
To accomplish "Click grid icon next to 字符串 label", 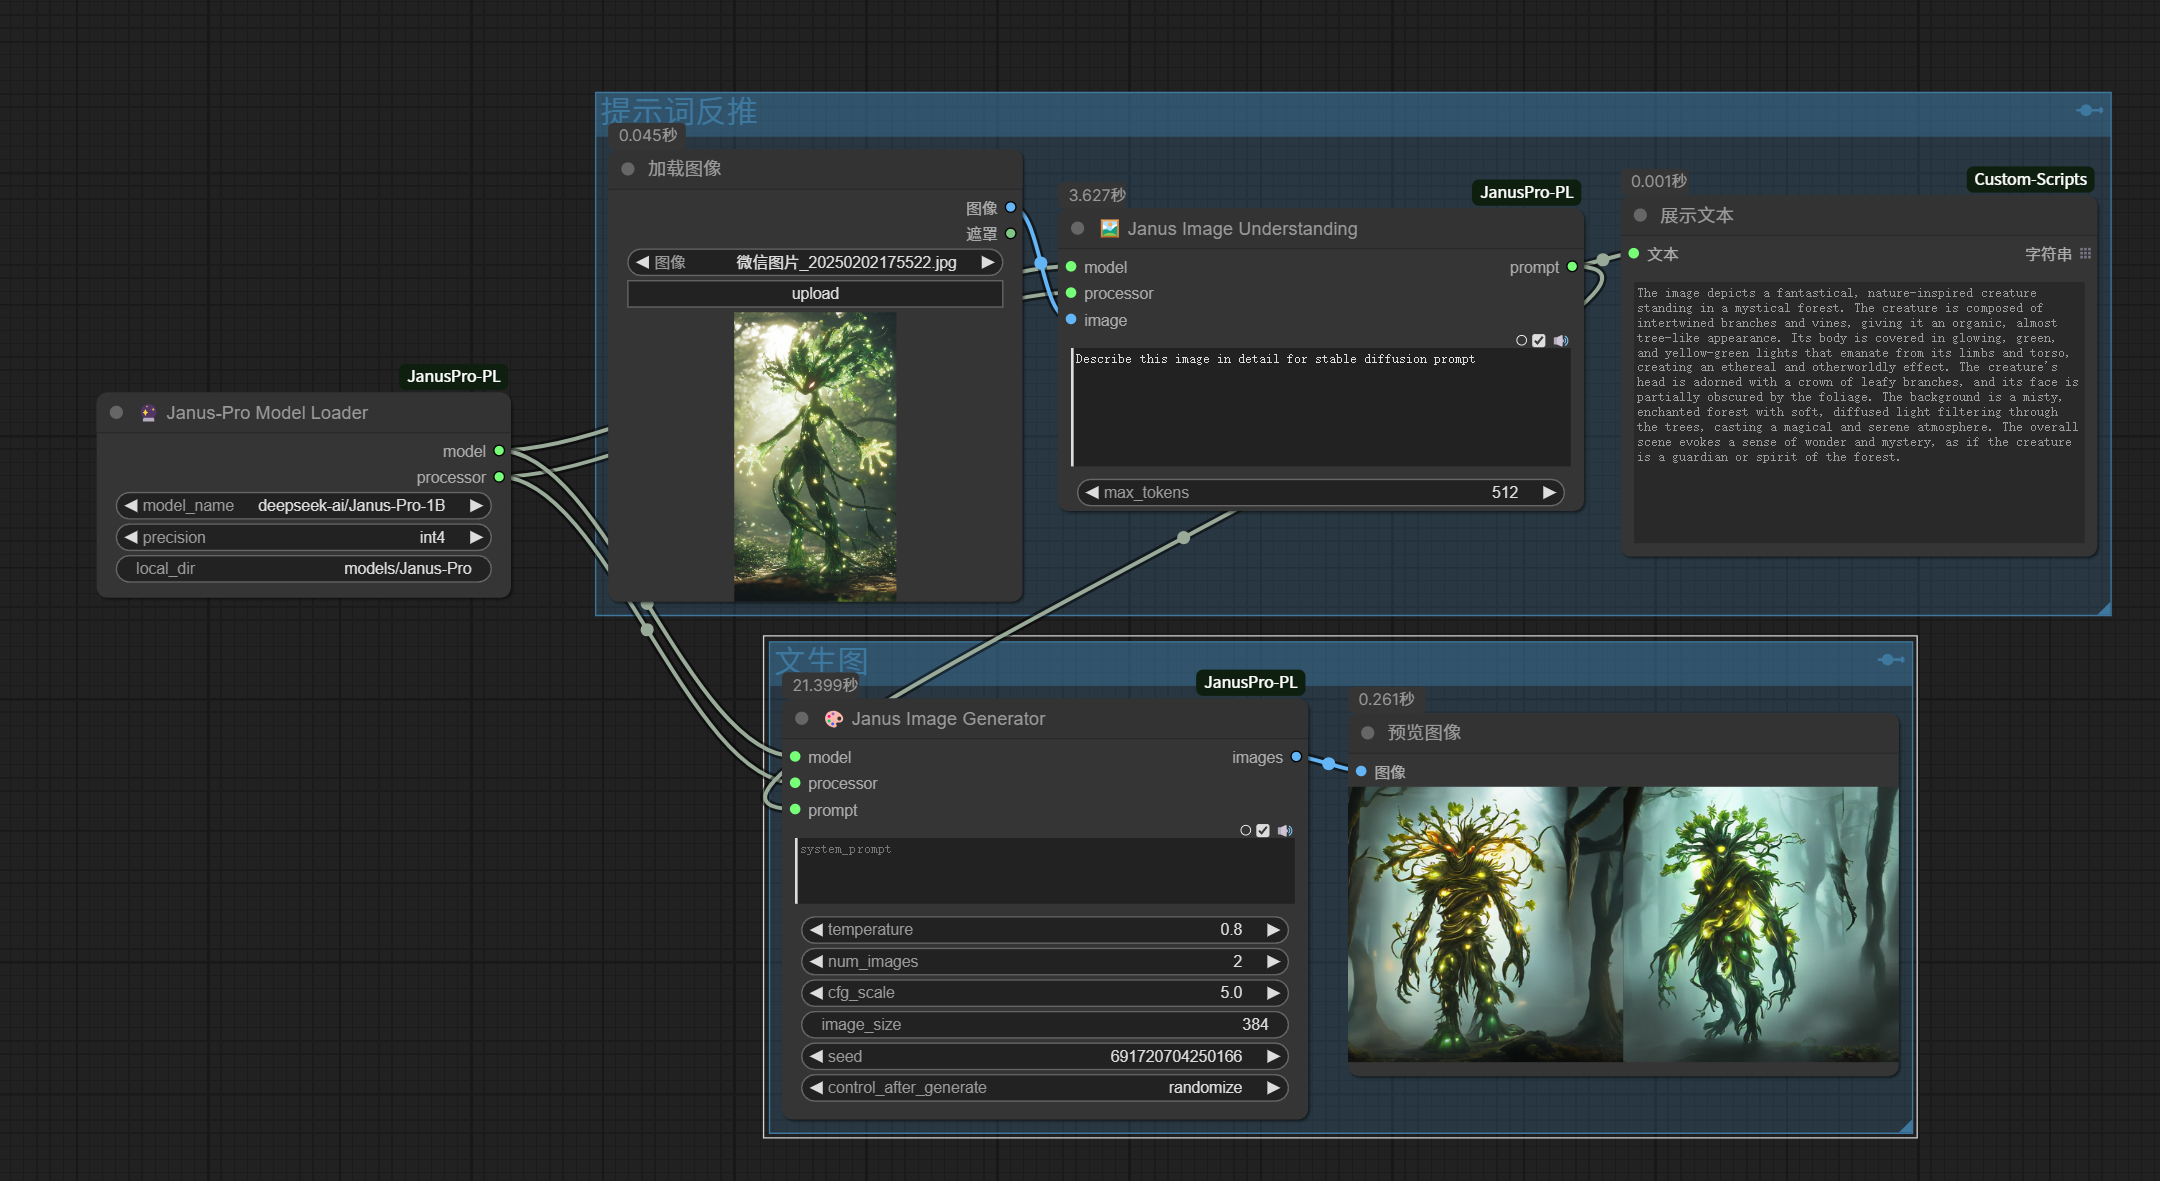I will pos(2085,254).
